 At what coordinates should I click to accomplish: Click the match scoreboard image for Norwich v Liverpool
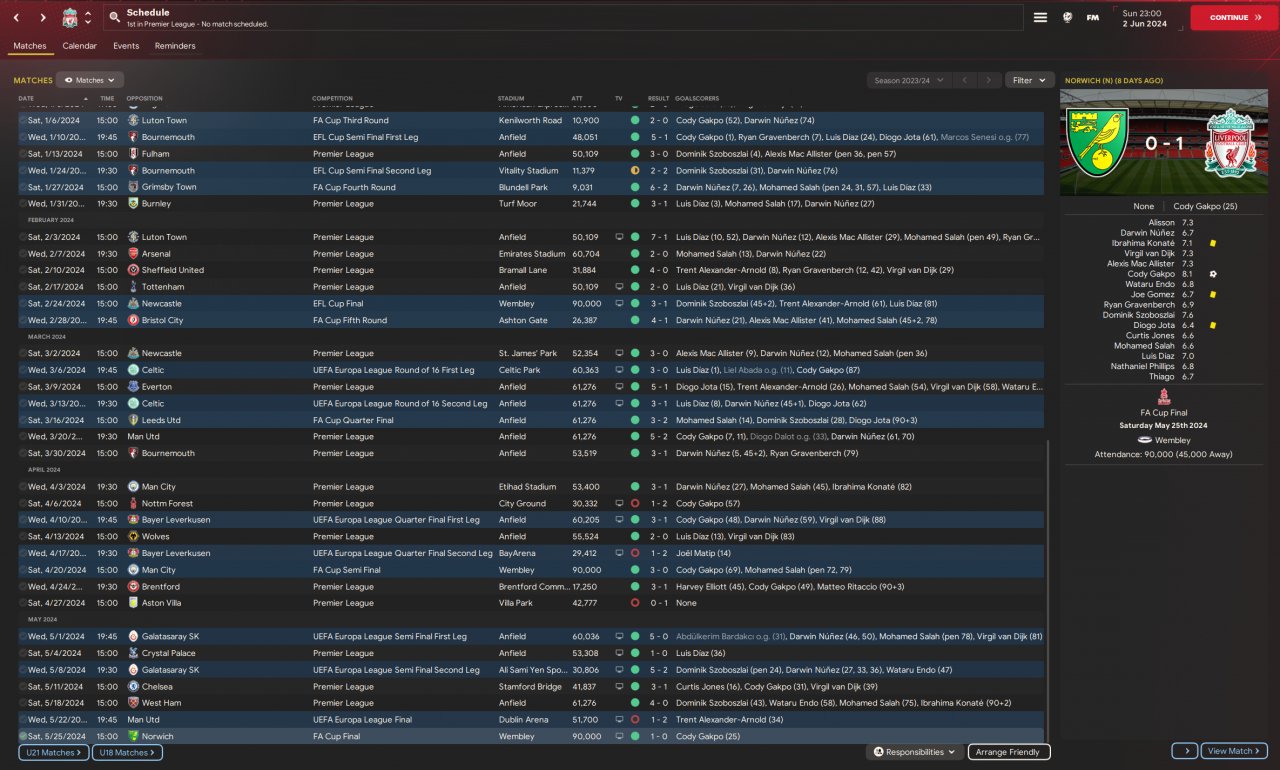(1164, 142)
